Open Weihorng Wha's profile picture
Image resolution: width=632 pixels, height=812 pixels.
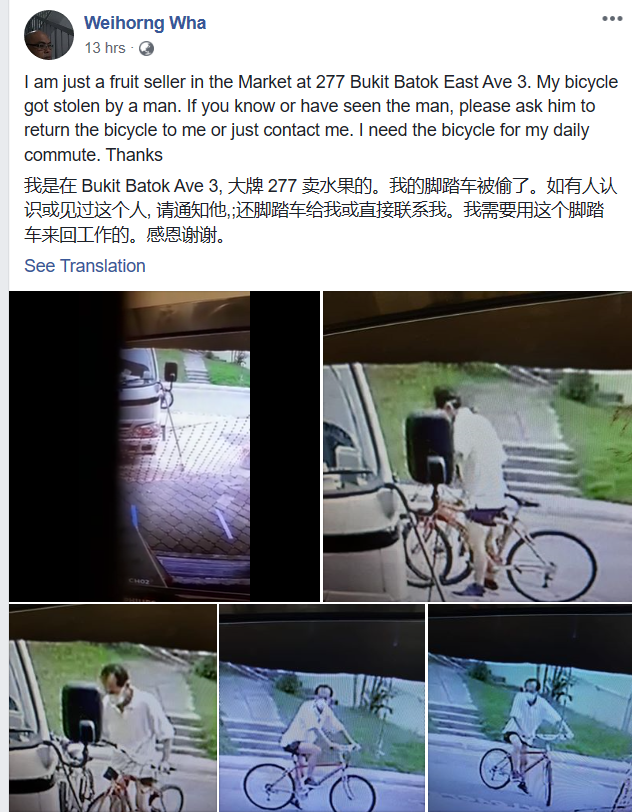click(49, 35)
